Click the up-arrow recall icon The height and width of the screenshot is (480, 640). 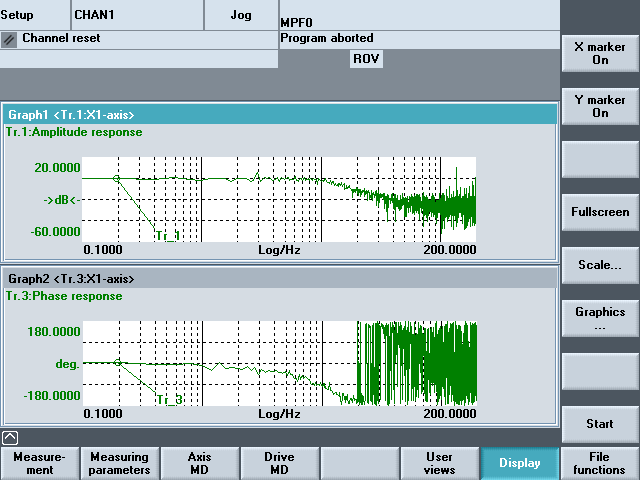tap(10, 438)
